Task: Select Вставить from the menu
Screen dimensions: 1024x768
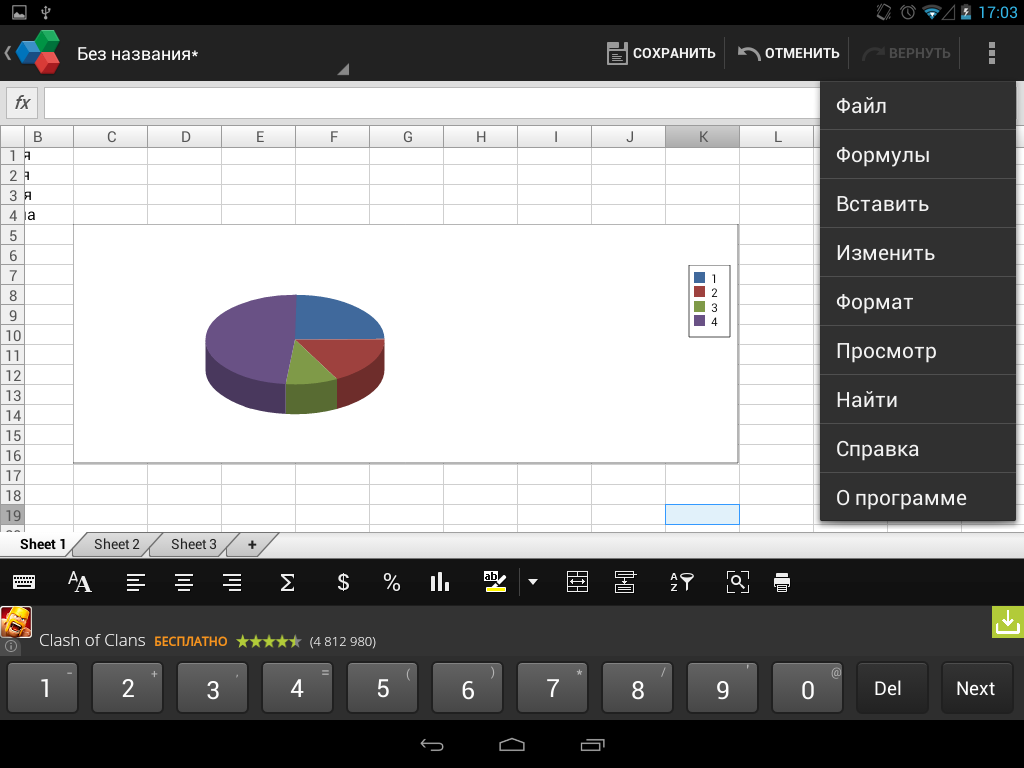Action: [x=882, y=204]
